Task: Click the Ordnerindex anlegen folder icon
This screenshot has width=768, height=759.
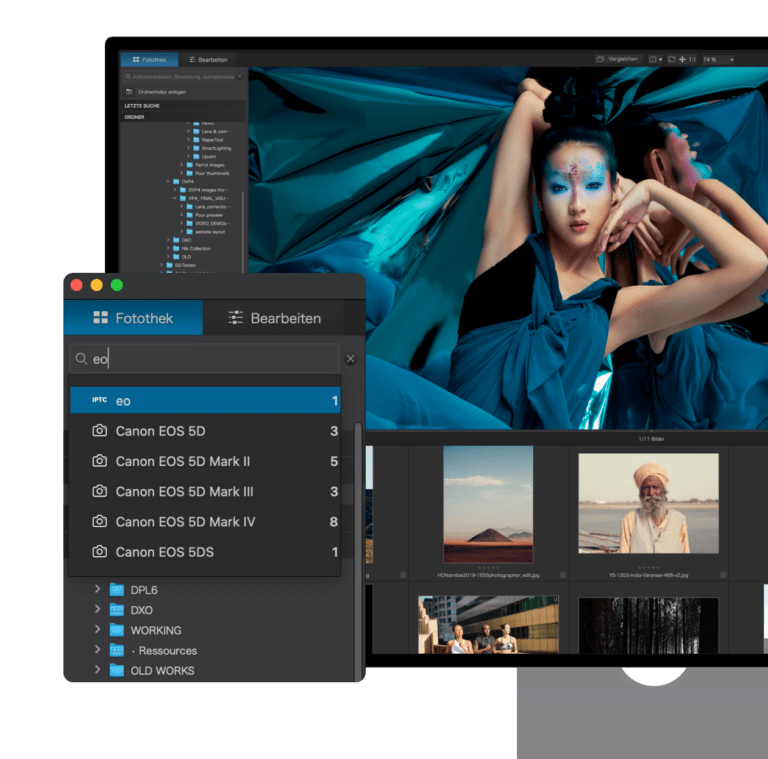Action: point(129,91)
